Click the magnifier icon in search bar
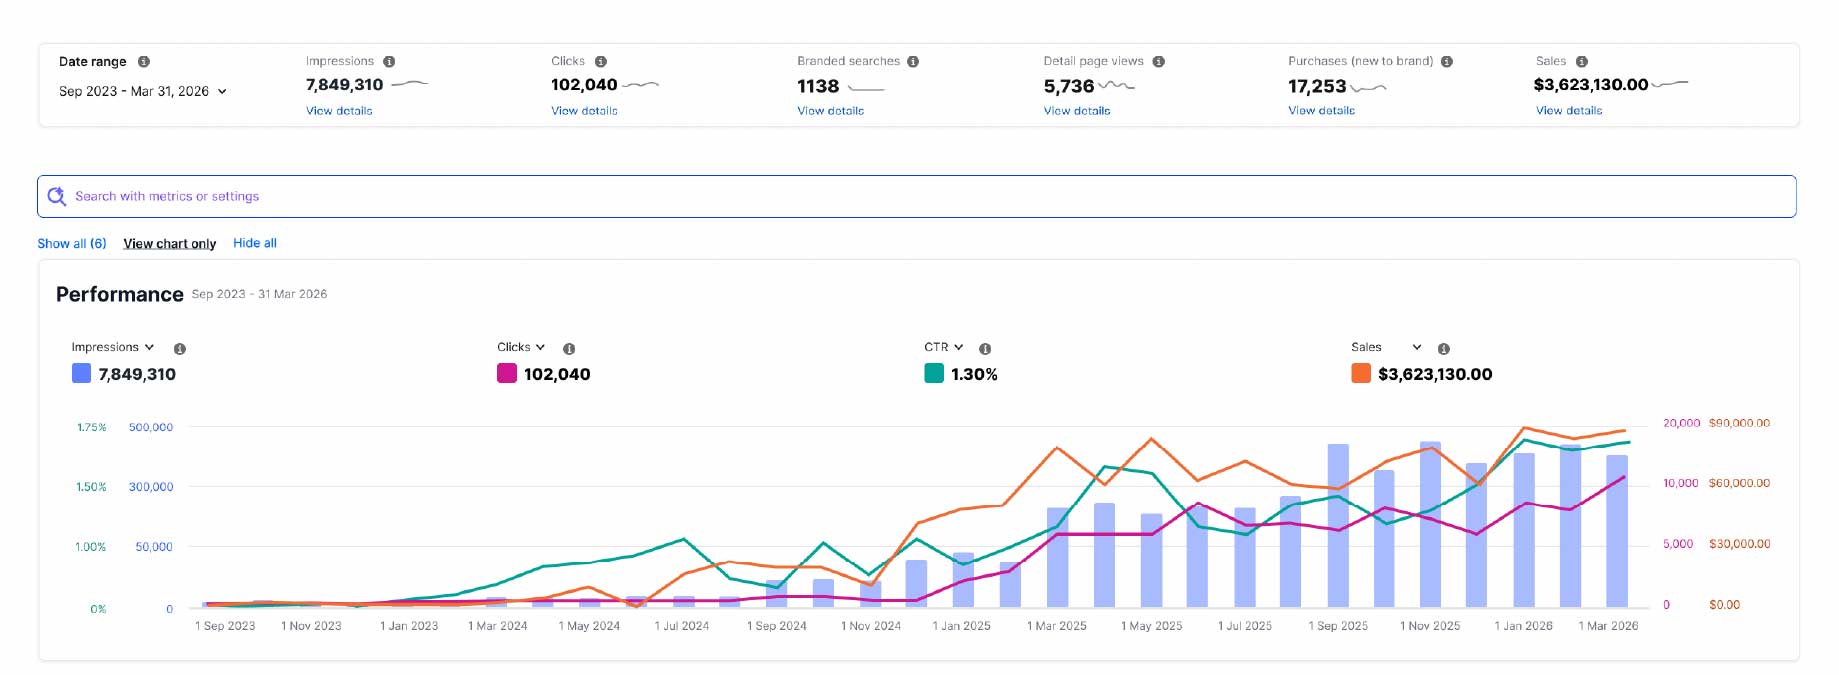The image size is (1839, 675). (x=57, y=196)
